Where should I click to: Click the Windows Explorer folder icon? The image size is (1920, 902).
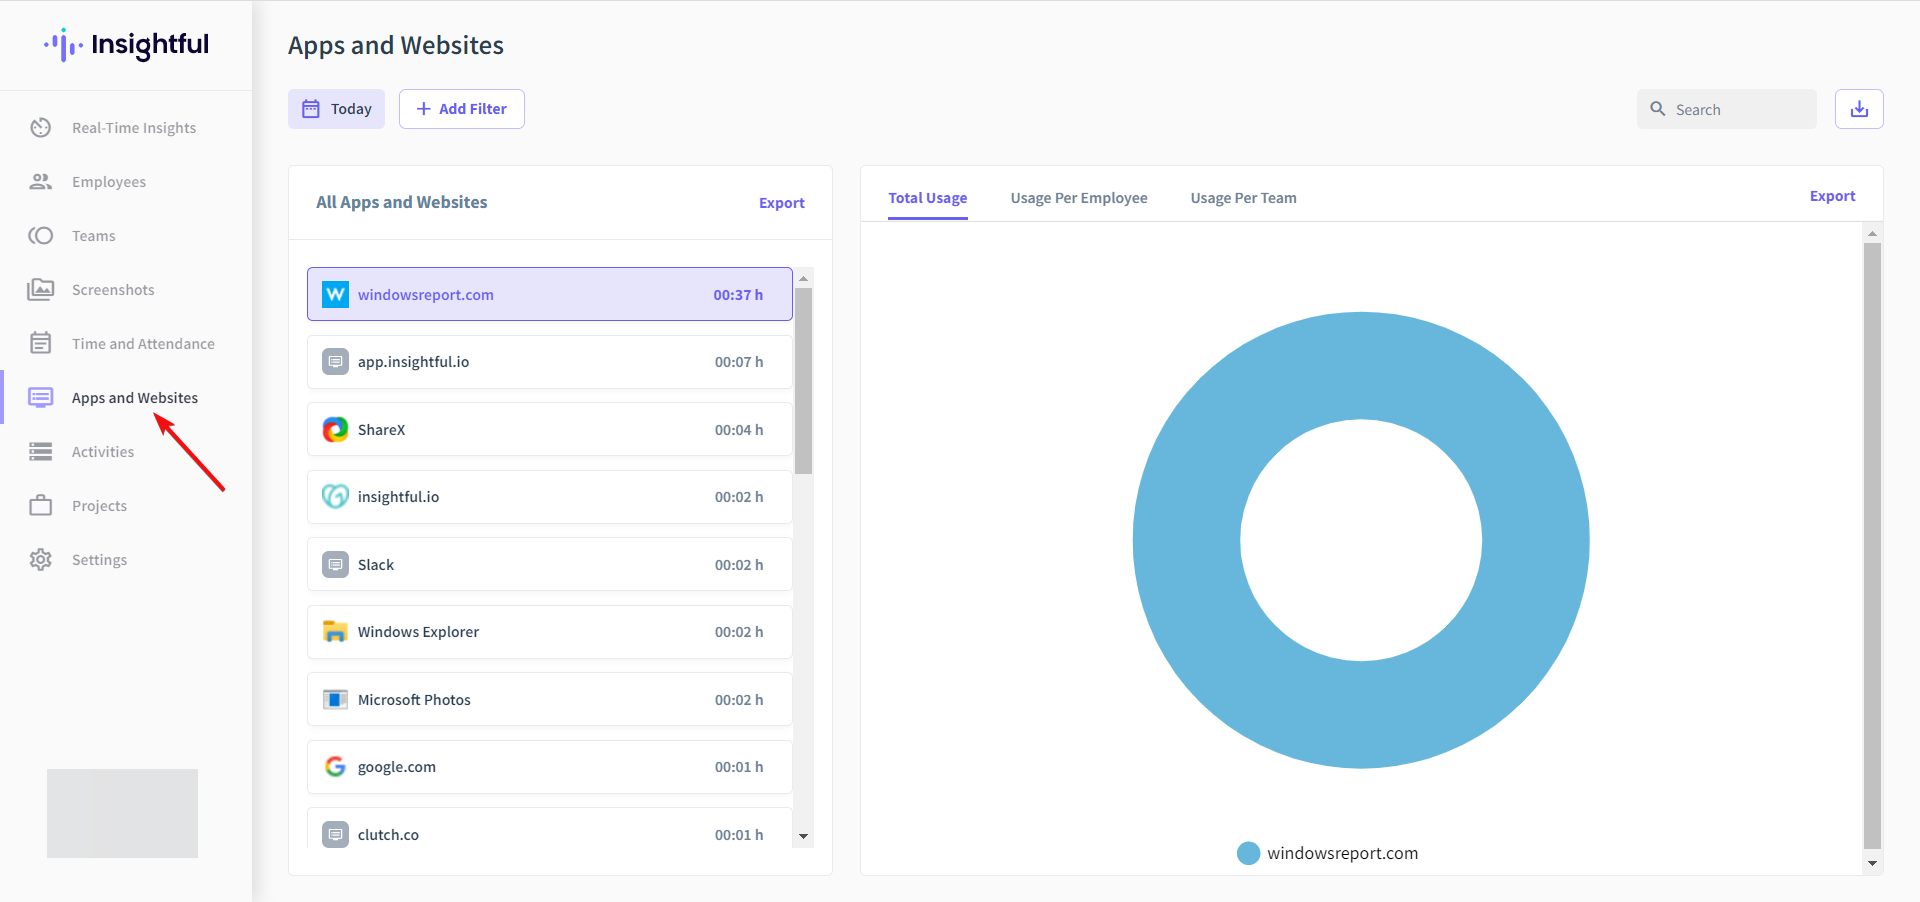coord(335,632)
